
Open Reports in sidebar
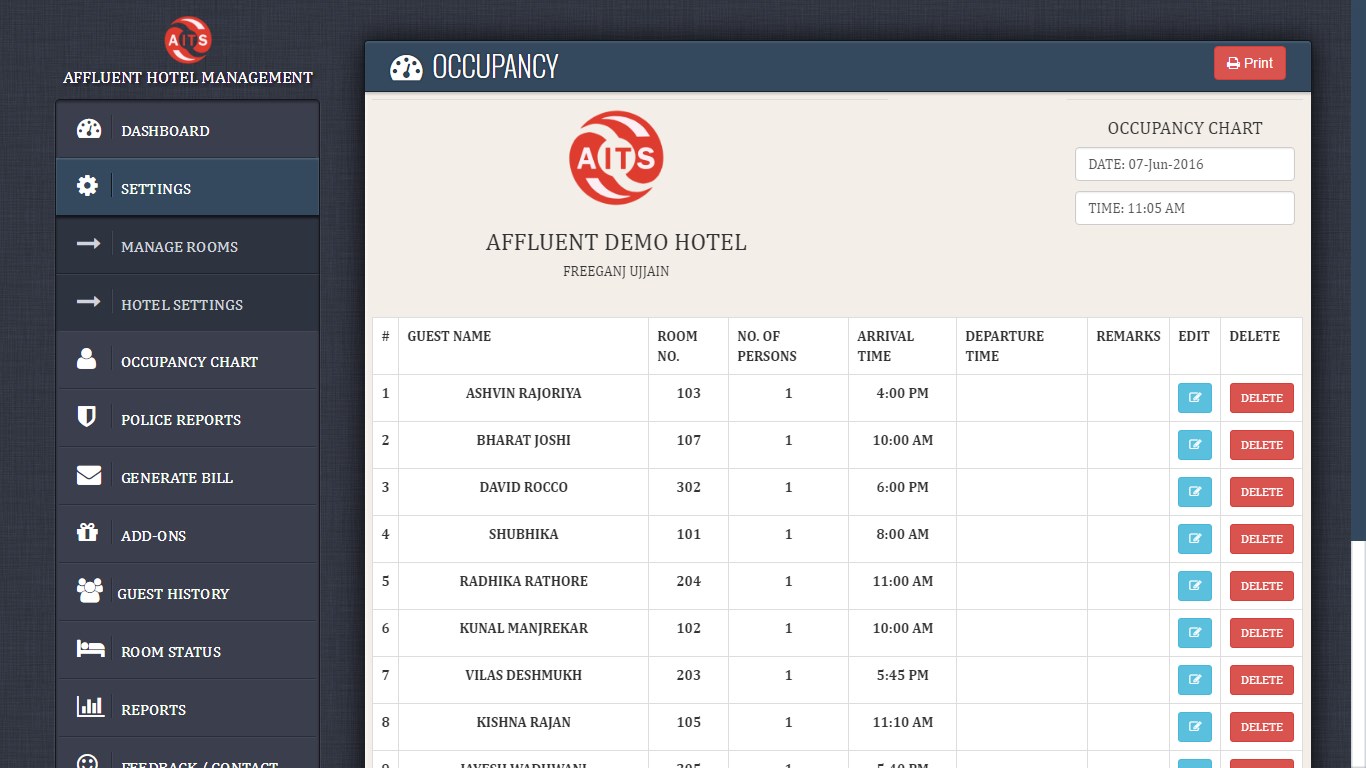(x=188, y=709)
